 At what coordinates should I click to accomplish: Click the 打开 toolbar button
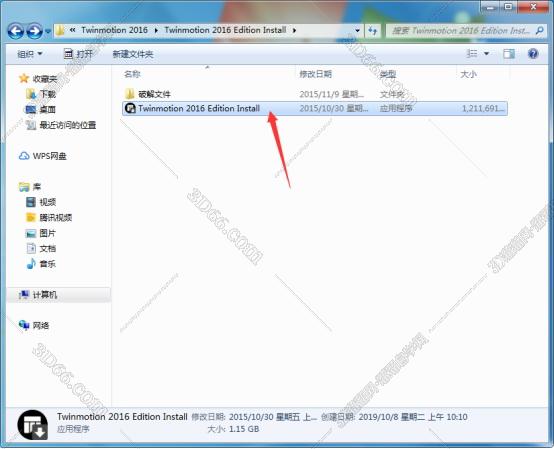coord(78,54)
